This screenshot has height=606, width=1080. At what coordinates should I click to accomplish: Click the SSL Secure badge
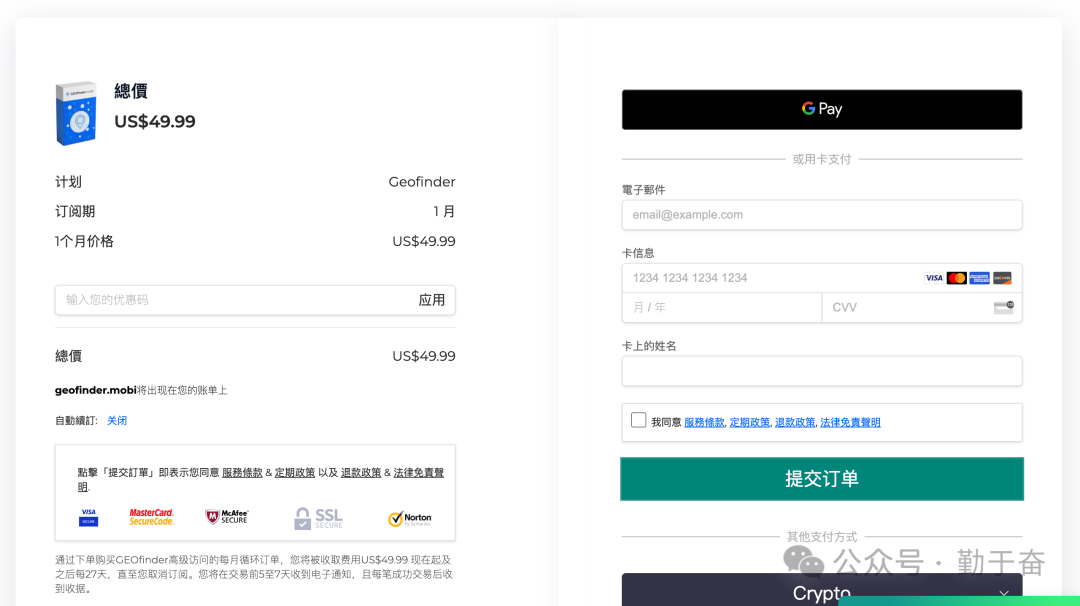tap(320, 518)
